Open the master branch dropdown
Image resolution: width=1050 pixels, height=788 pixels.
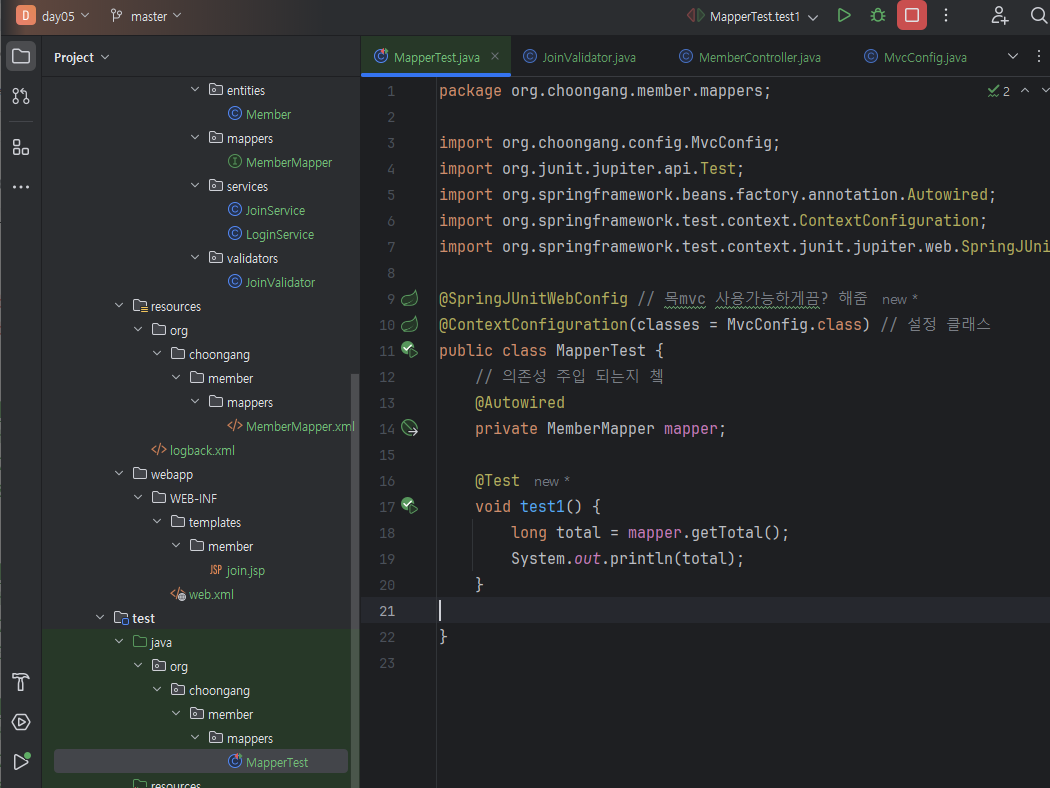pos(147,16)
